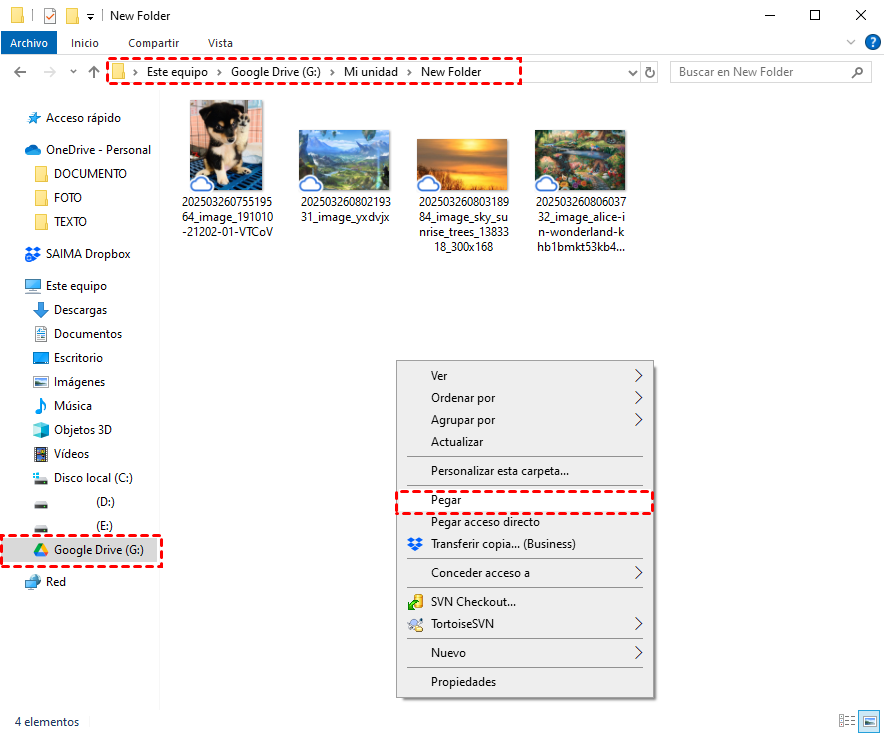The image size is (885, 734).
Task: Switch to details view in status bar
Action: coord(847,721)
